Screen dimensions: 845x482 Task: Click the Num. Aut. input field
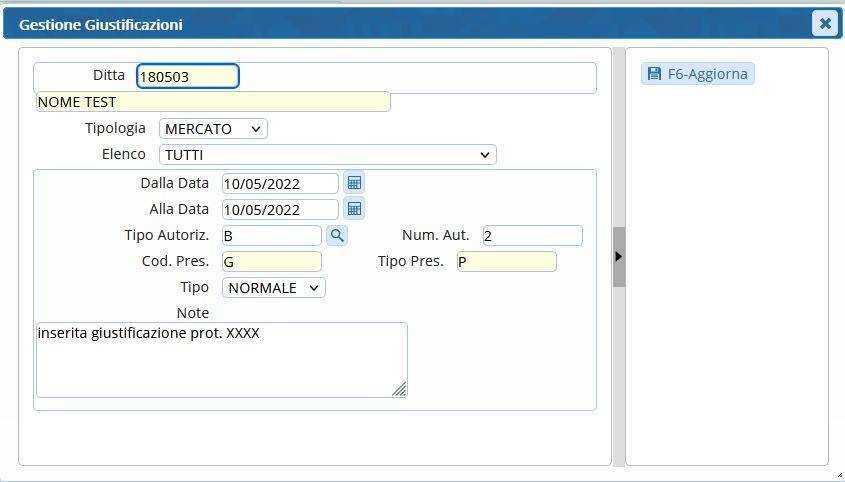click(x=531, y=236)
